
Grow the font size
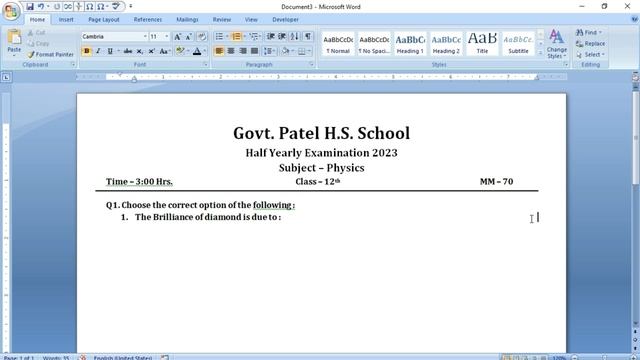click(178, 37)
